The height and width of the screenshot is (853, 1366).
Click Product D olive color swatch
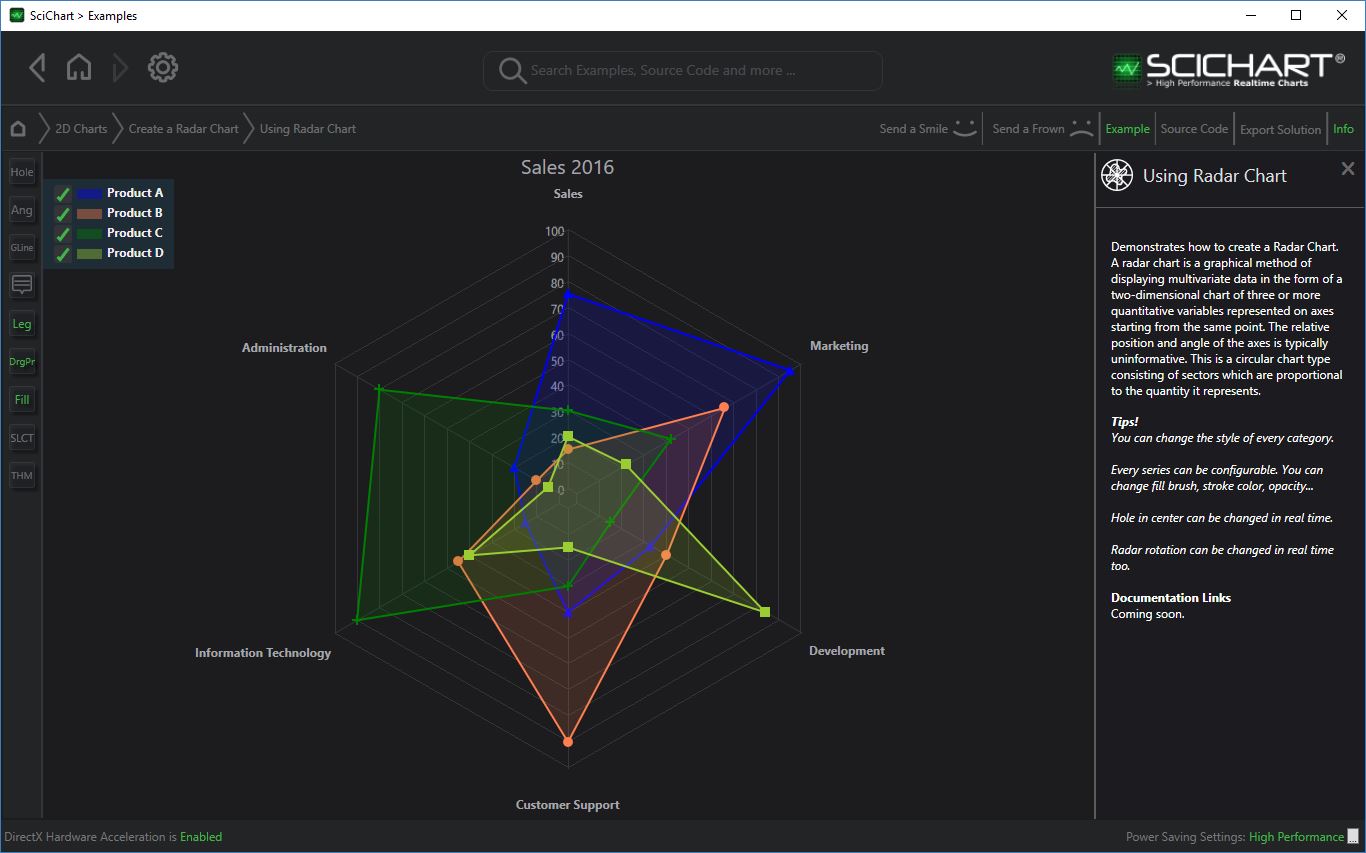coord(89,253)
